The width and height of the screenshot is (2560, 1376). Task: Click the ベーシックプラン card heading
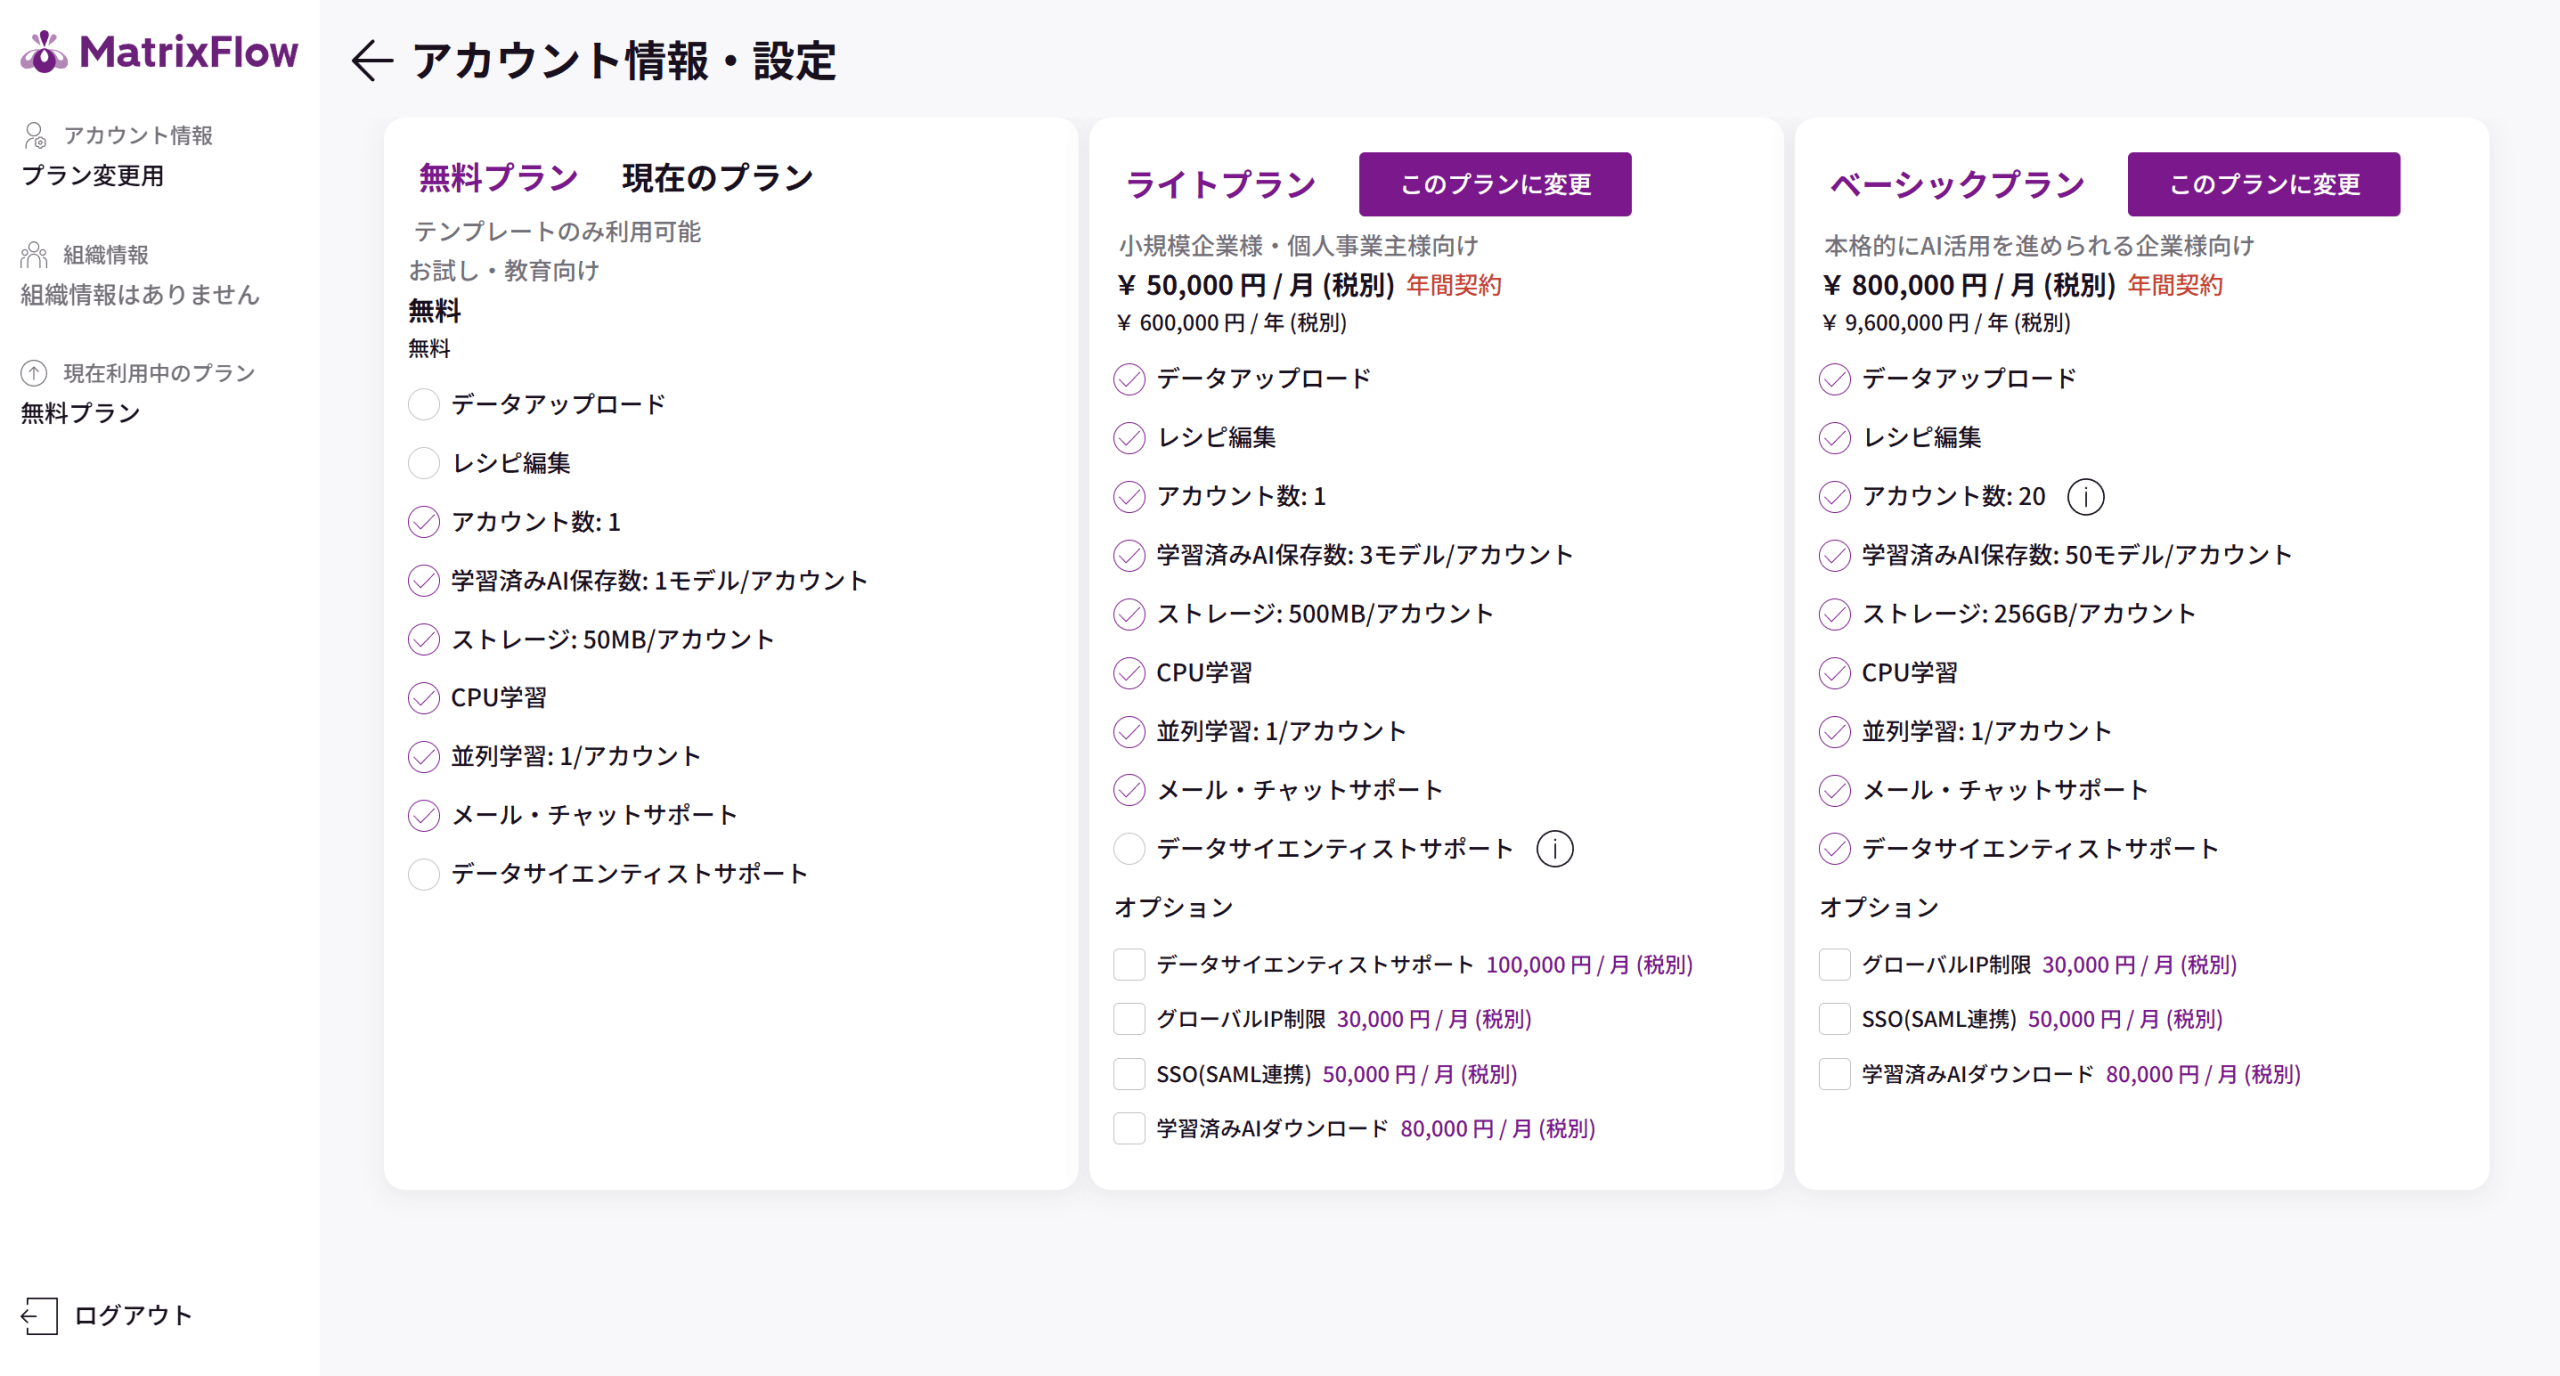1957,184
